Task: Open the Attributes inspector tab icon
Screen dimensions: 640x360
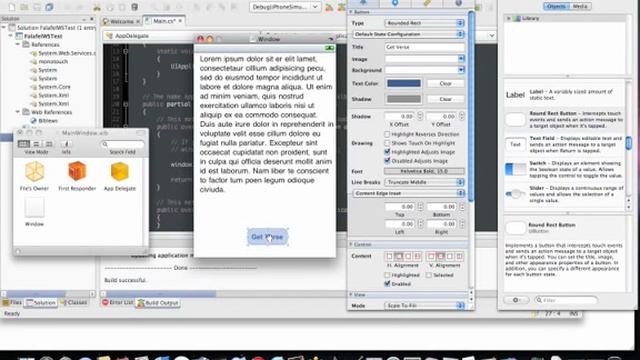Action: (x=363, y=3)
